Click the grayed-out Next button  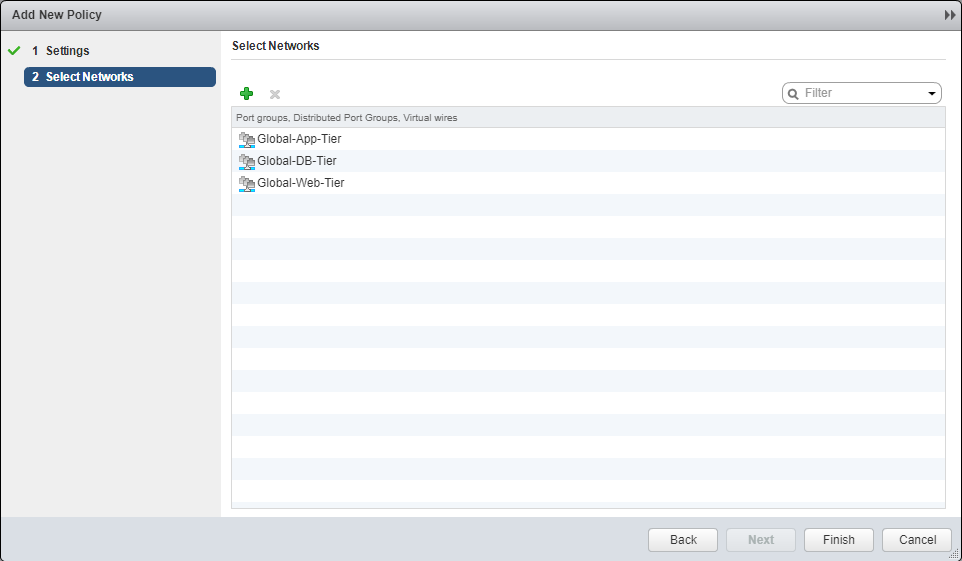click(x=761, y=540)
